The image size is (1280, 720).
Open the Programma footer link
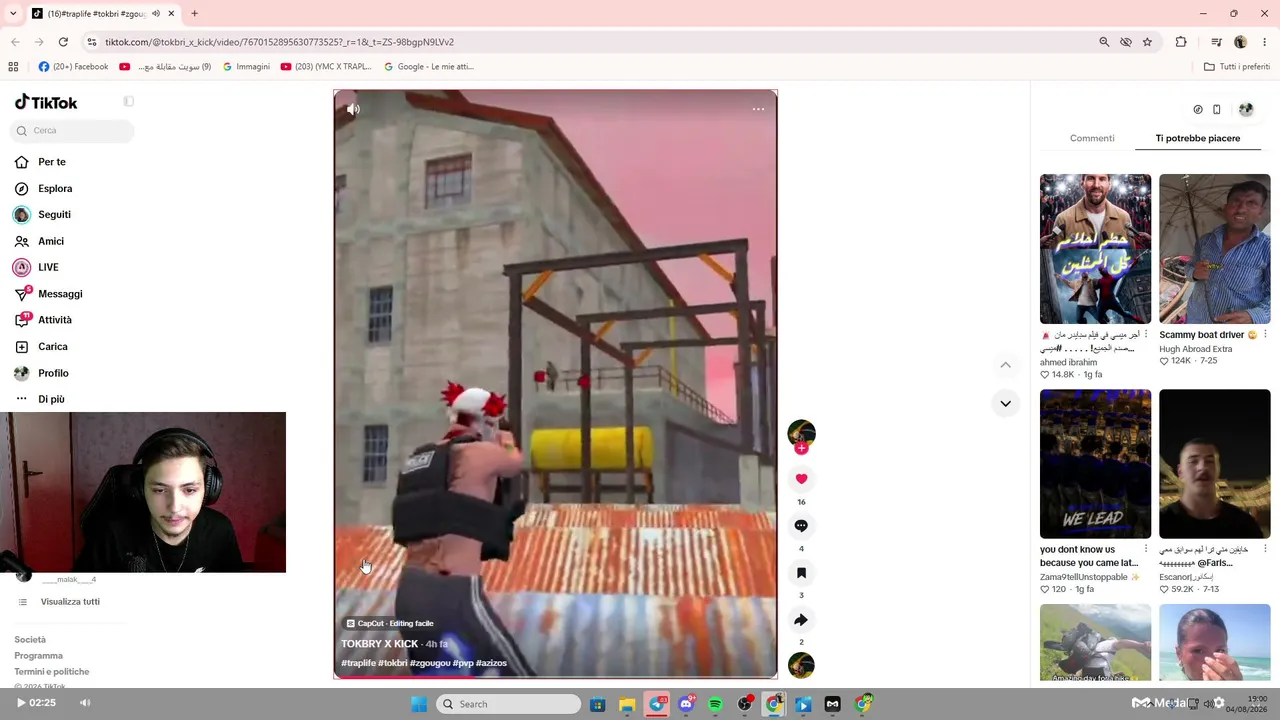coord(39,656)
